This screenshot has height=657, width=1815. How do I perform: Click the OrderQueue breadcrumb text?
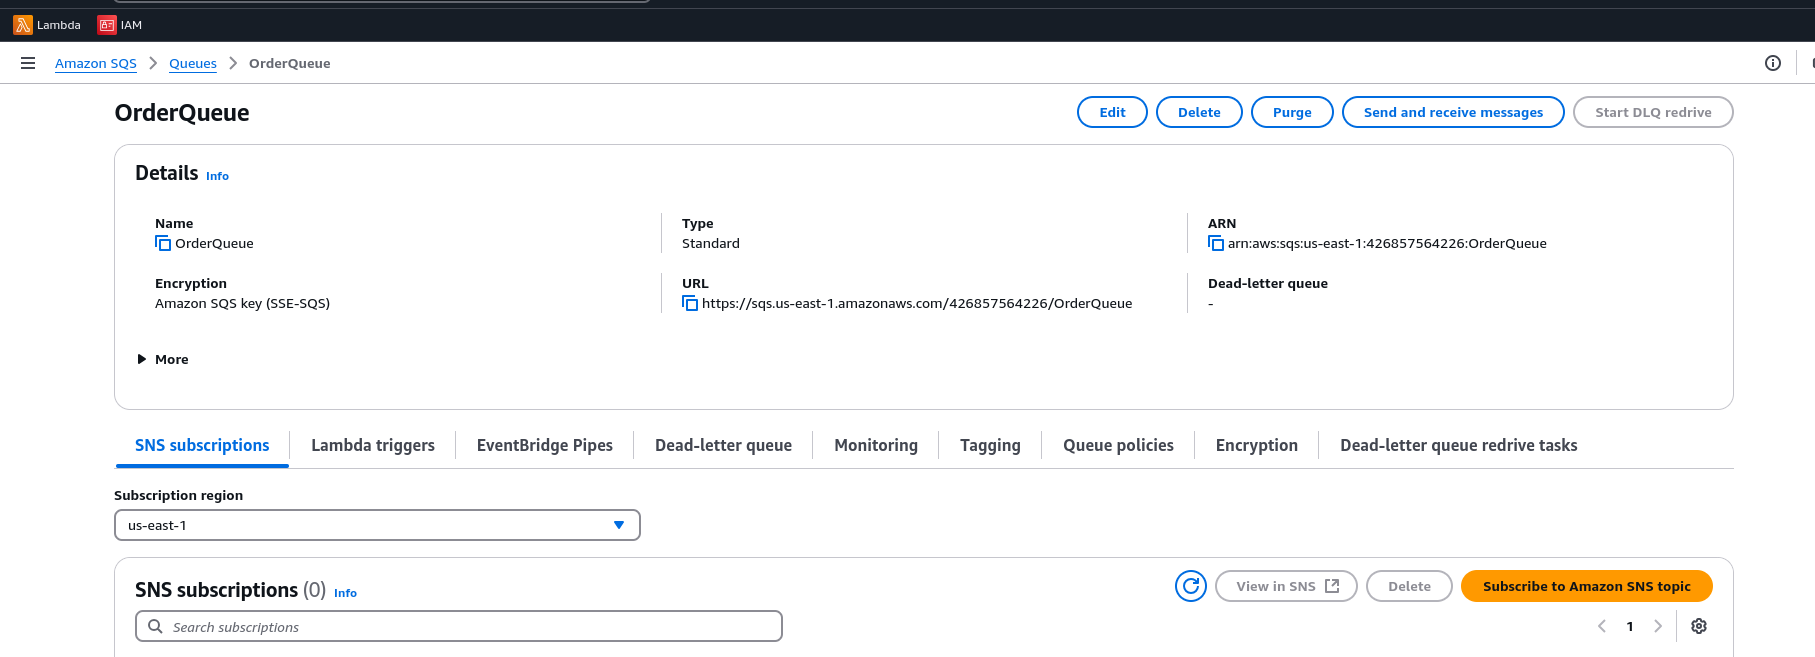click(x=289, y=63)
